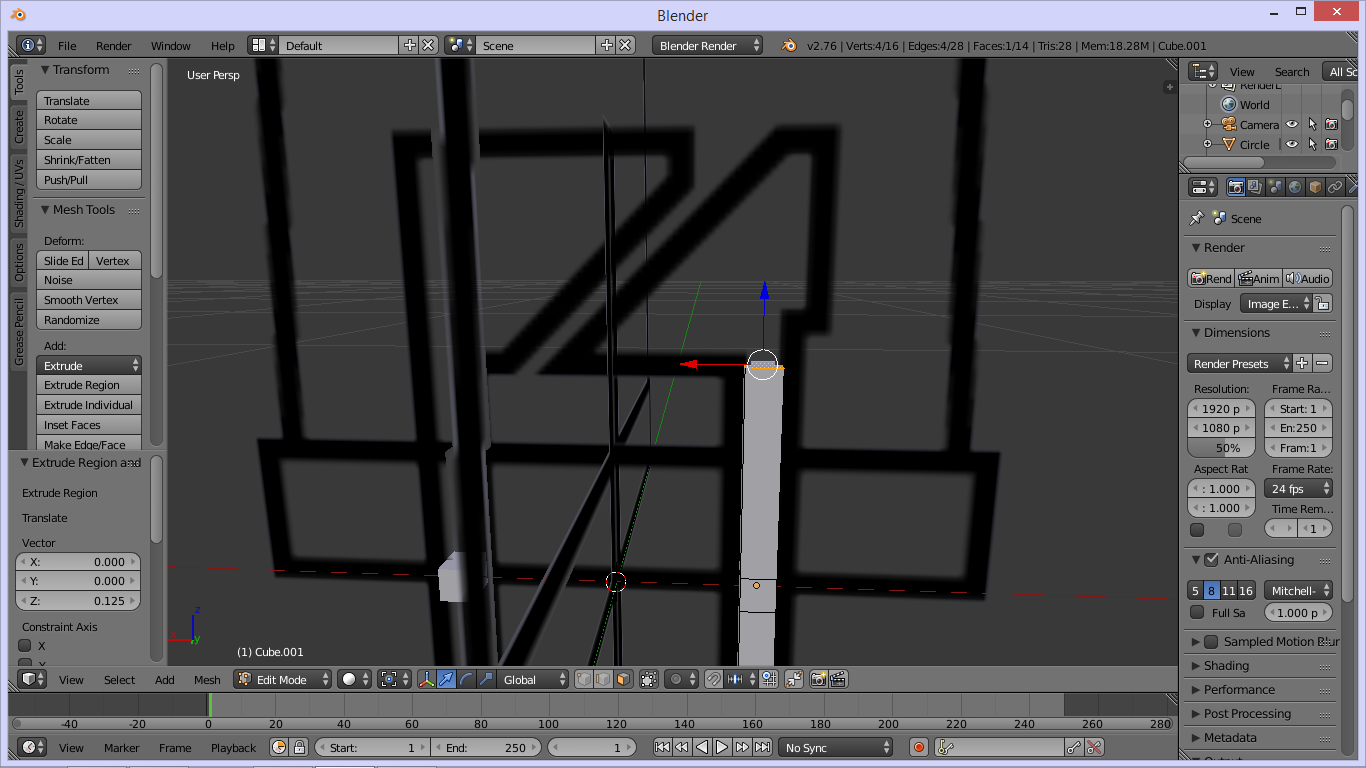The width and height of the screenshot is (1366, 768).
Task: Click the record keyframe button
Action: coord(919,747)
